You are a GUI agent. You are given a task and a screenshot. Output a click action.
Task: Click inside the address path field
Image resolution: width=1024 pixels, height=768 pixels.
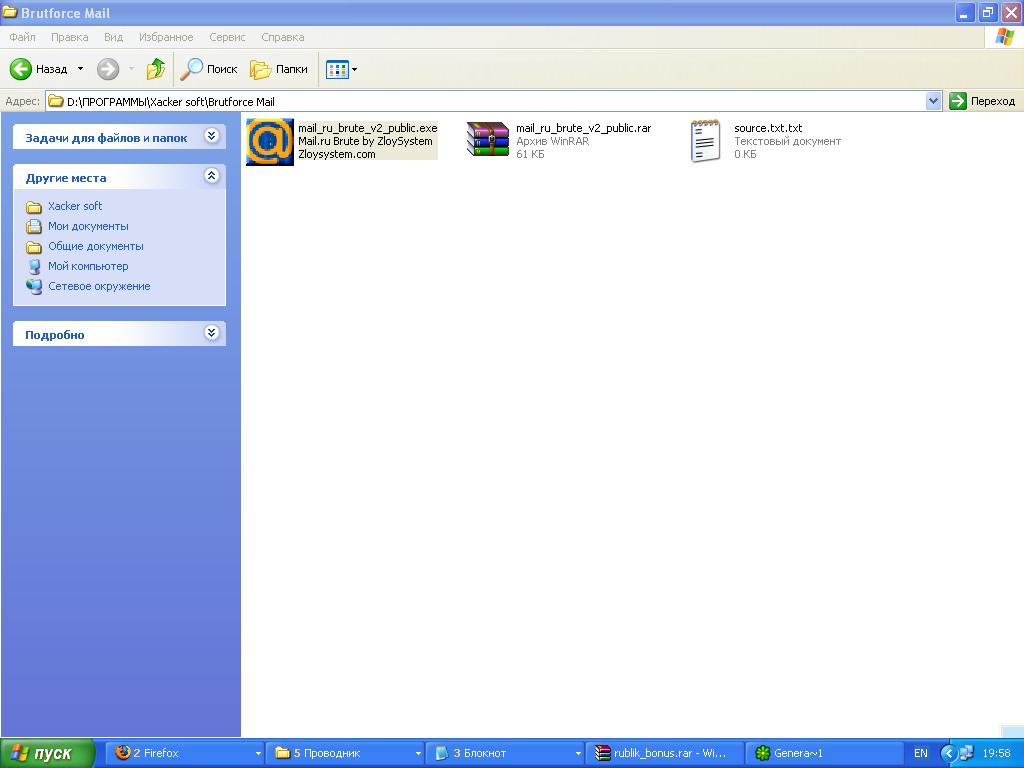coord(500,101)
